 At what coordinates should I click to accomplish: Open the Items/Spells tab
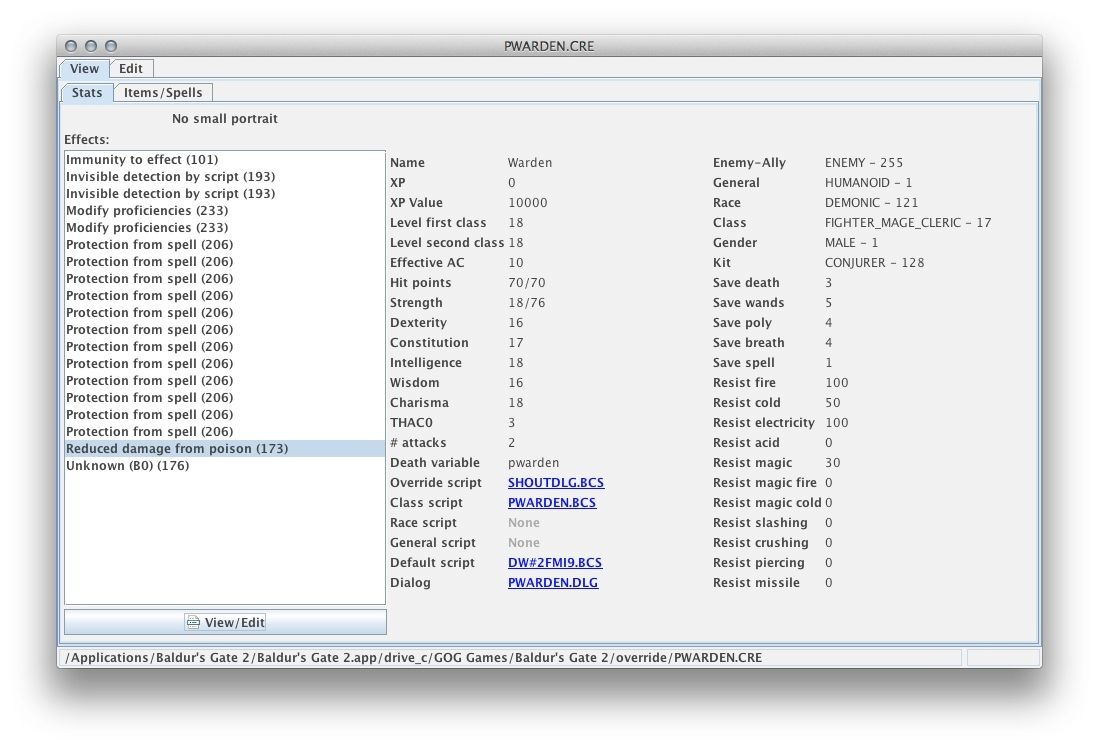pos(162,93)
